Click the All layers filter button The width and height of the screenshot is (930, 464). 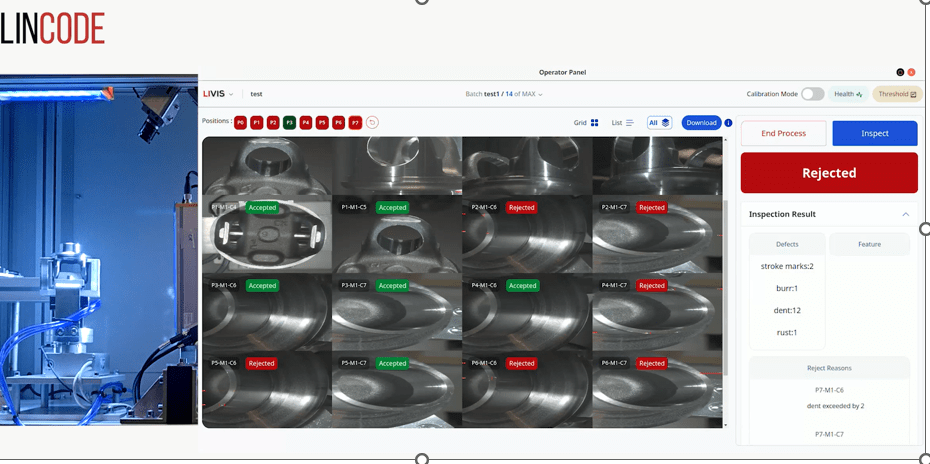pyautogui.click(x=659, y=123)
